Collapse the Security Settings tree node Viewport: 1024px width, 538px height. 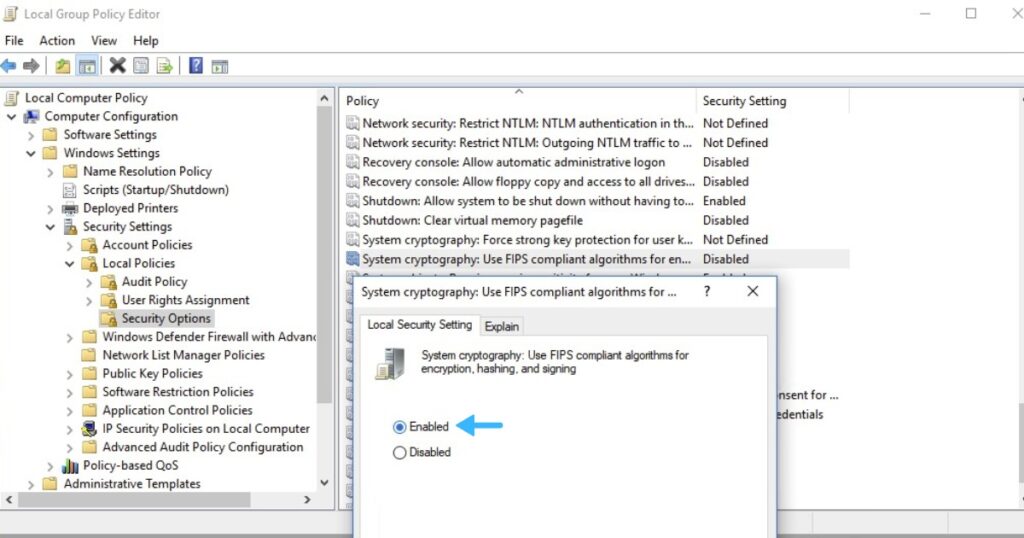tap(51, 227)
